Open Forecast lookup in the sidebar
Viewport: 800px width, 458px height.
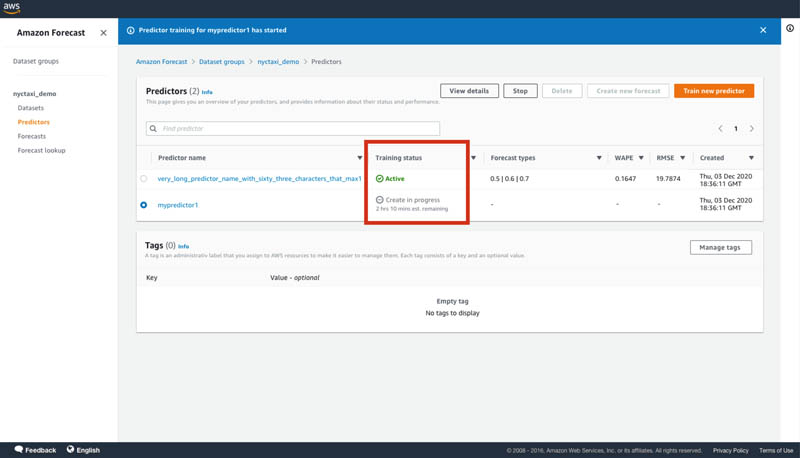tap(41, 151)
